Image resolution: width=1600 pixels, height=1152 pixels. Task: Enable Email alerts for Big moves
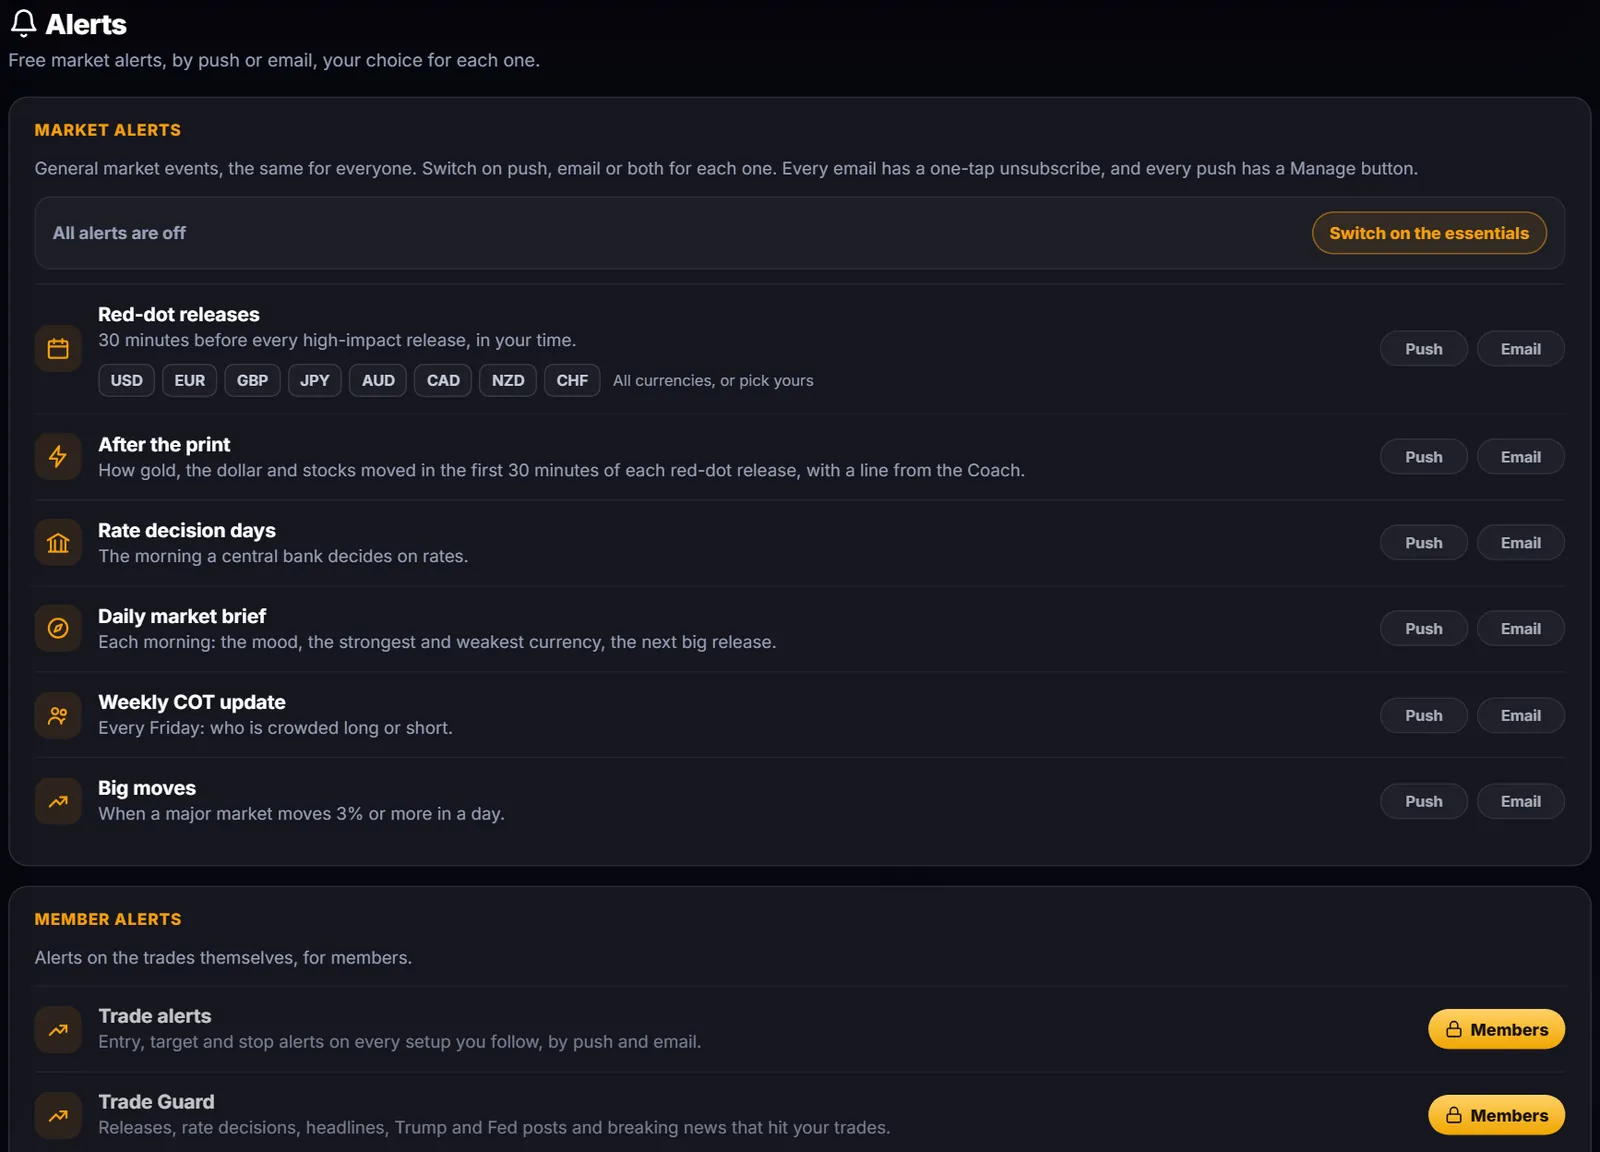pyautogui.click(x=1520, y=802)
